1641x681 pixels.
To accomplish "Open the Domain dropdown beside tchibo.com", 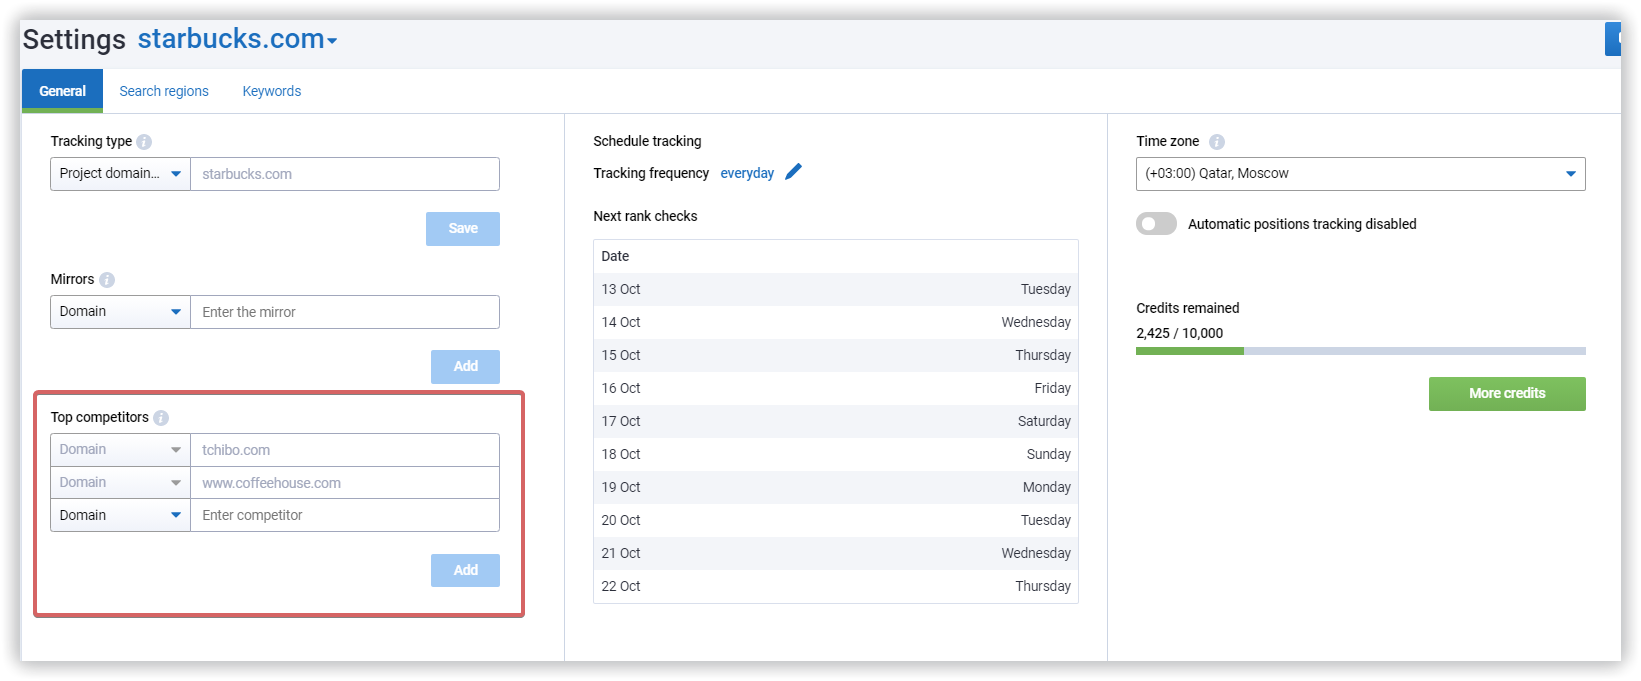I will [120, 450].
